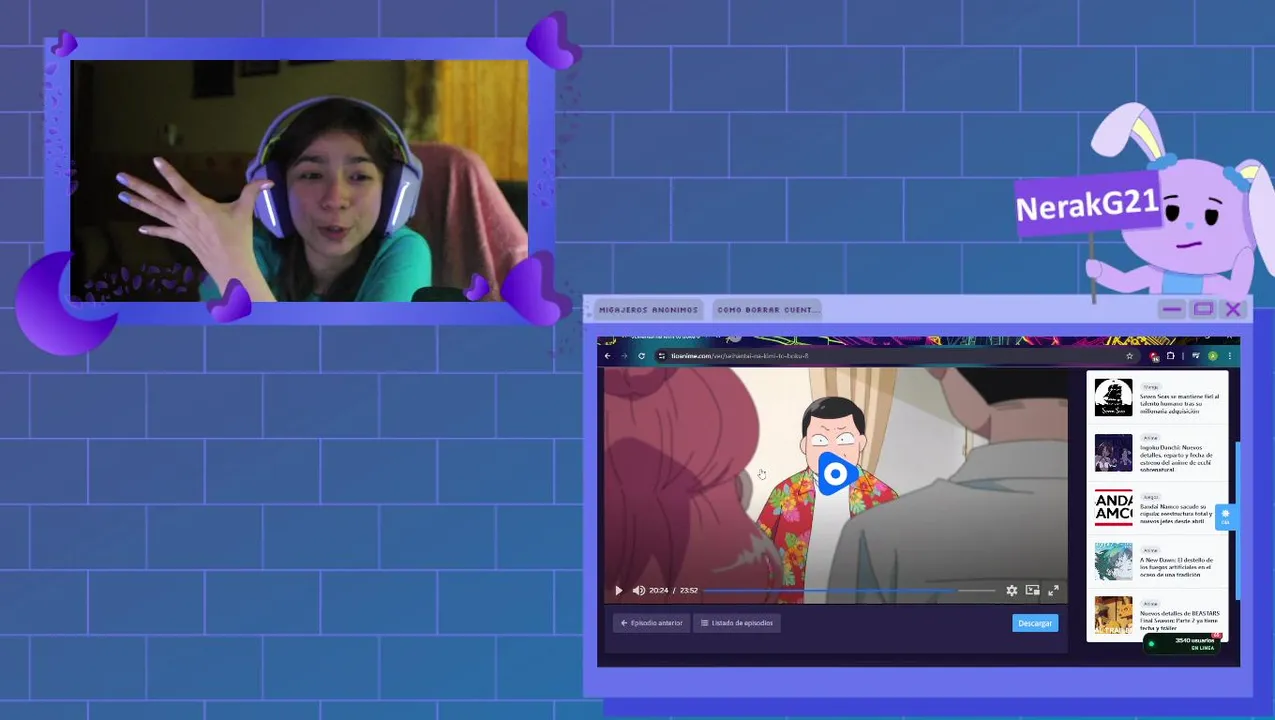Open the Ingoku Danchi news thumbnail
The width and height of the screenshot is (1275, 720).
tap(1113, 452)
